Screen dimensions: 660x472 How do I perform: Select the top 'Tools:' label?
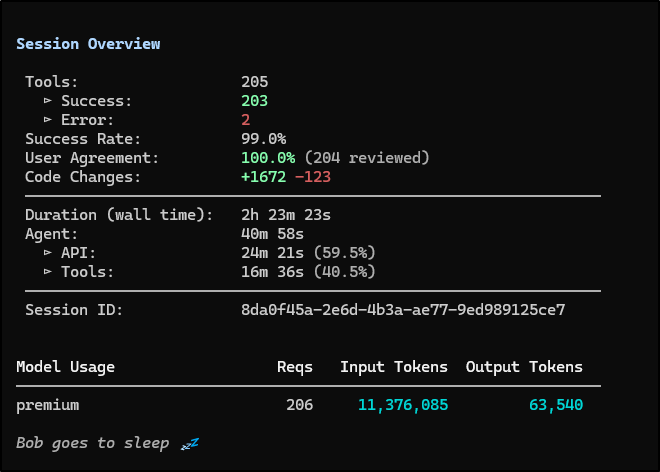[52, 82]
